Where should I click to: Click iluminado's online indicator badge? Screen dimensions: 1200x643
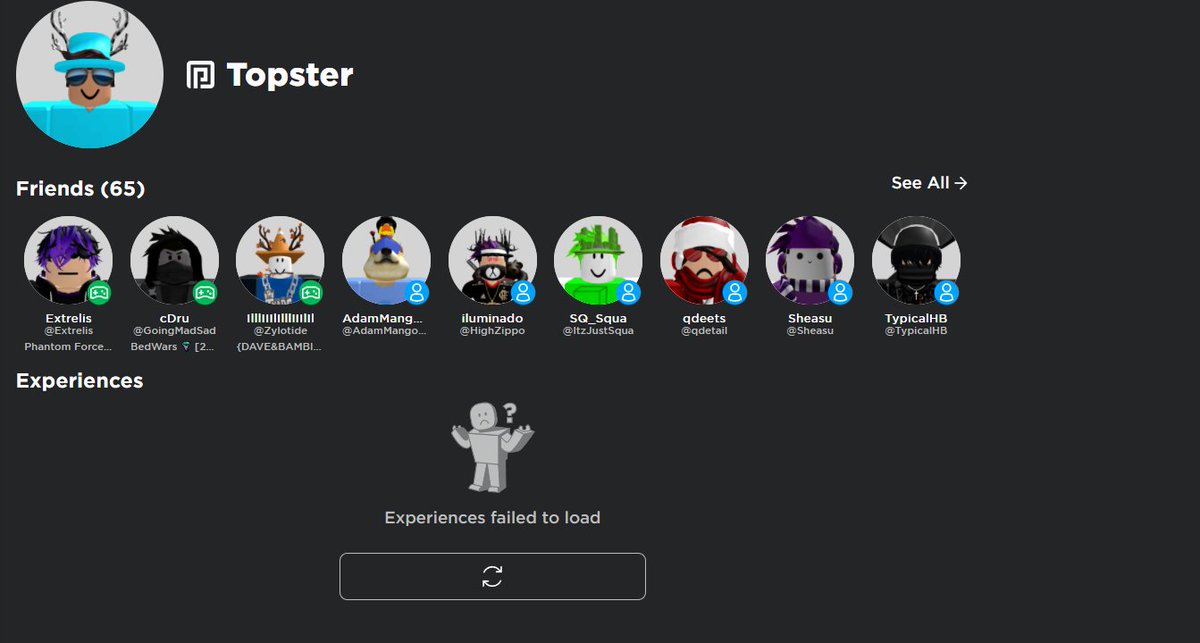pos(522,292)
